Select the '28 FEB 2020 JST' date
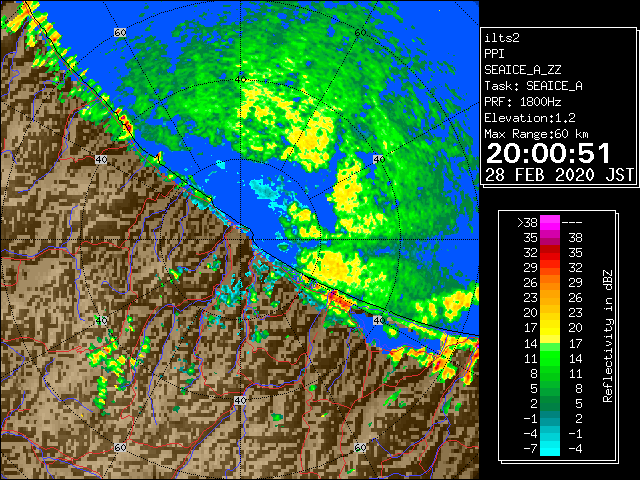This screenshot has width=640, height=480. click(x=560, y=175)
